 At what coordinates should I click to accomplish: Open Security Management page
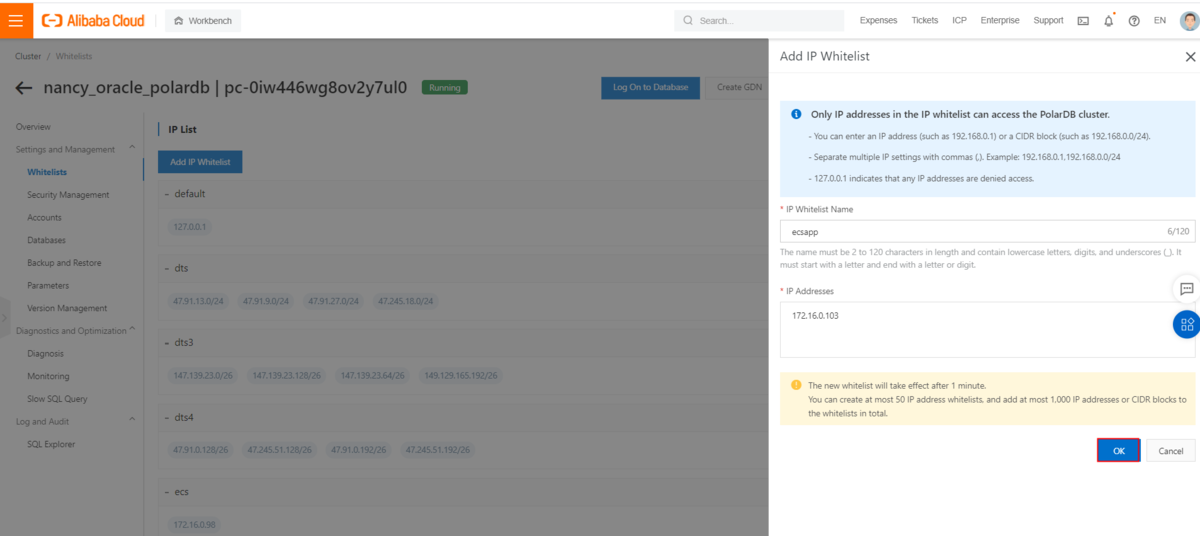click(x=68, y=195)
